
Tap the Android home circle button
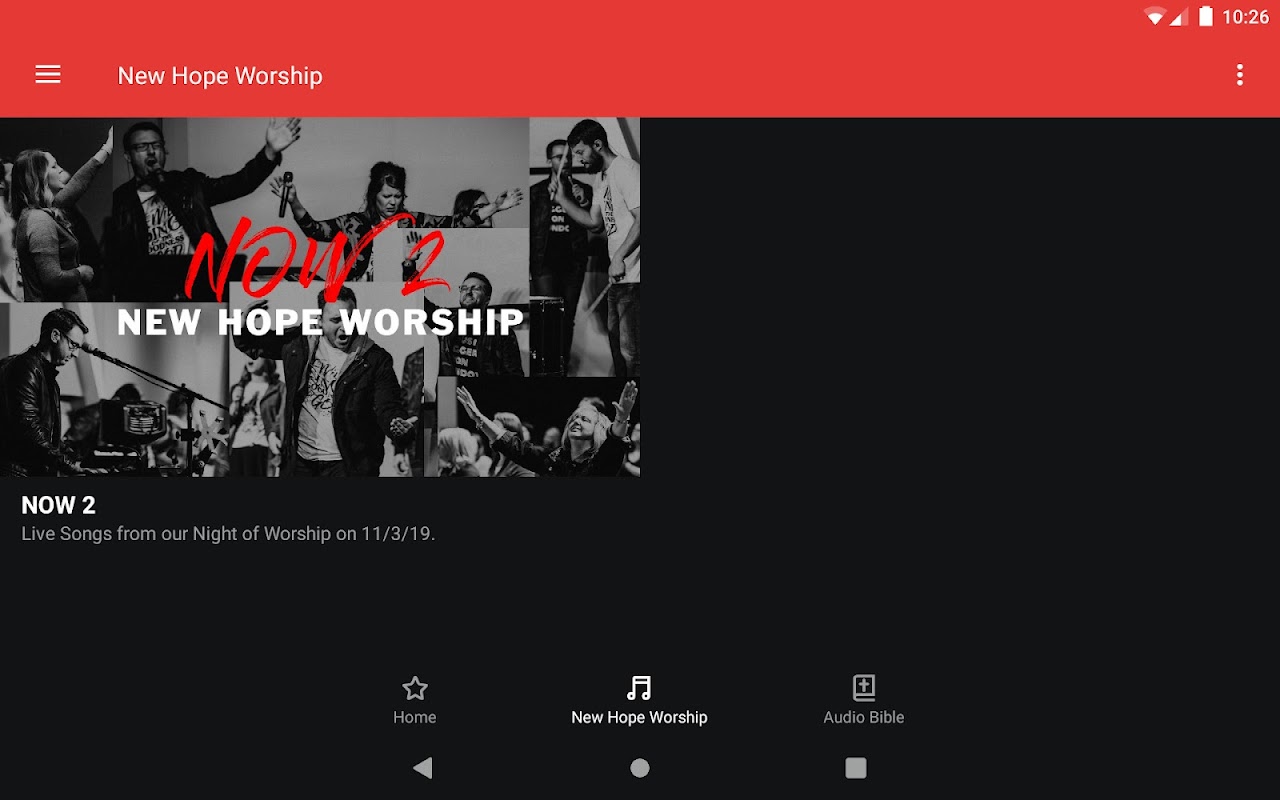(x=640, y=768)
